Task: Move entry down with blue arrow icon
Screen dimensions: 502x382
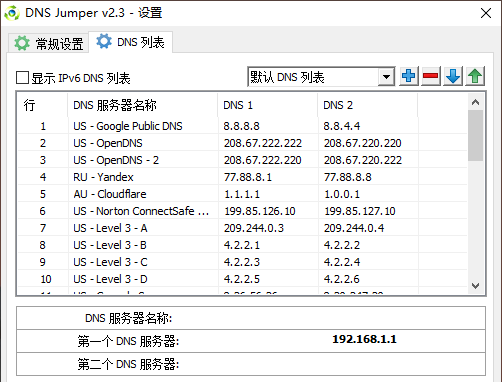Action: point(453,76)
